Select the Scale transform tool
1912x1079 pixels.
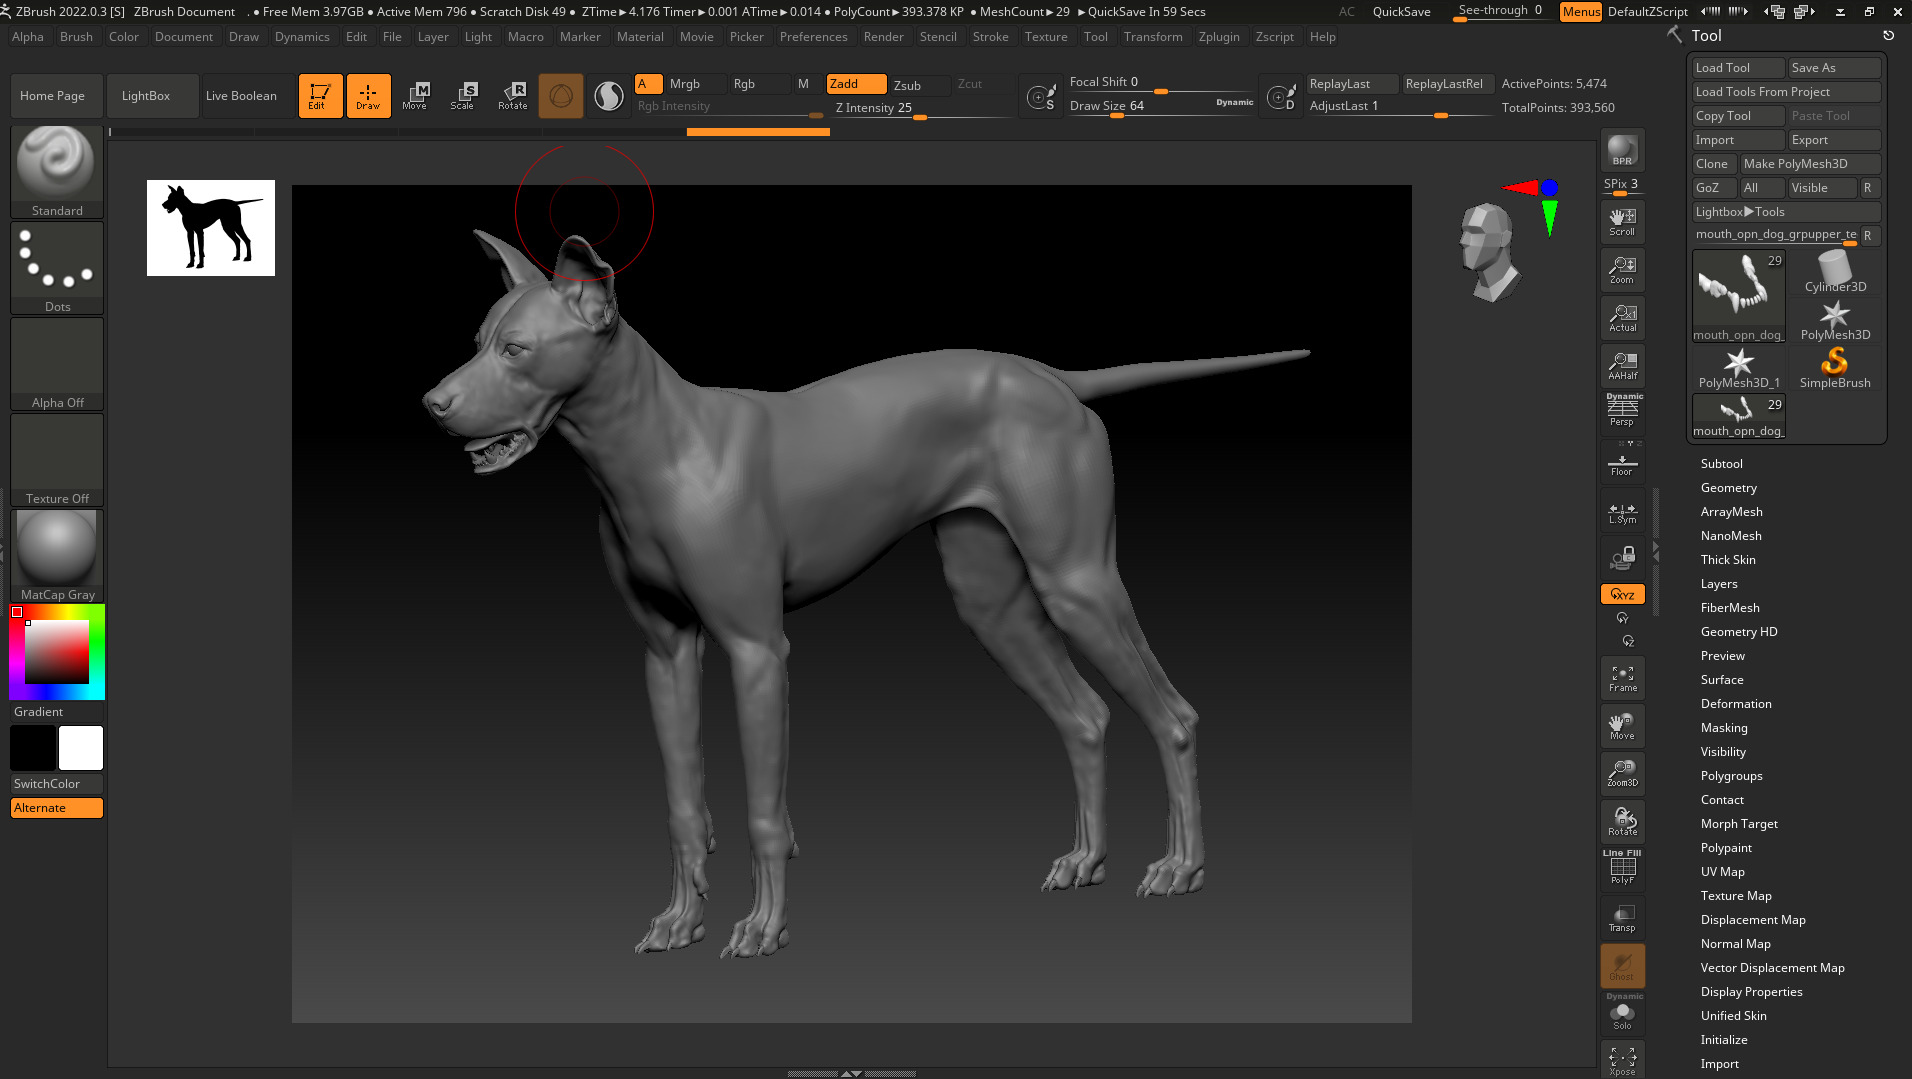pos(463,96)
